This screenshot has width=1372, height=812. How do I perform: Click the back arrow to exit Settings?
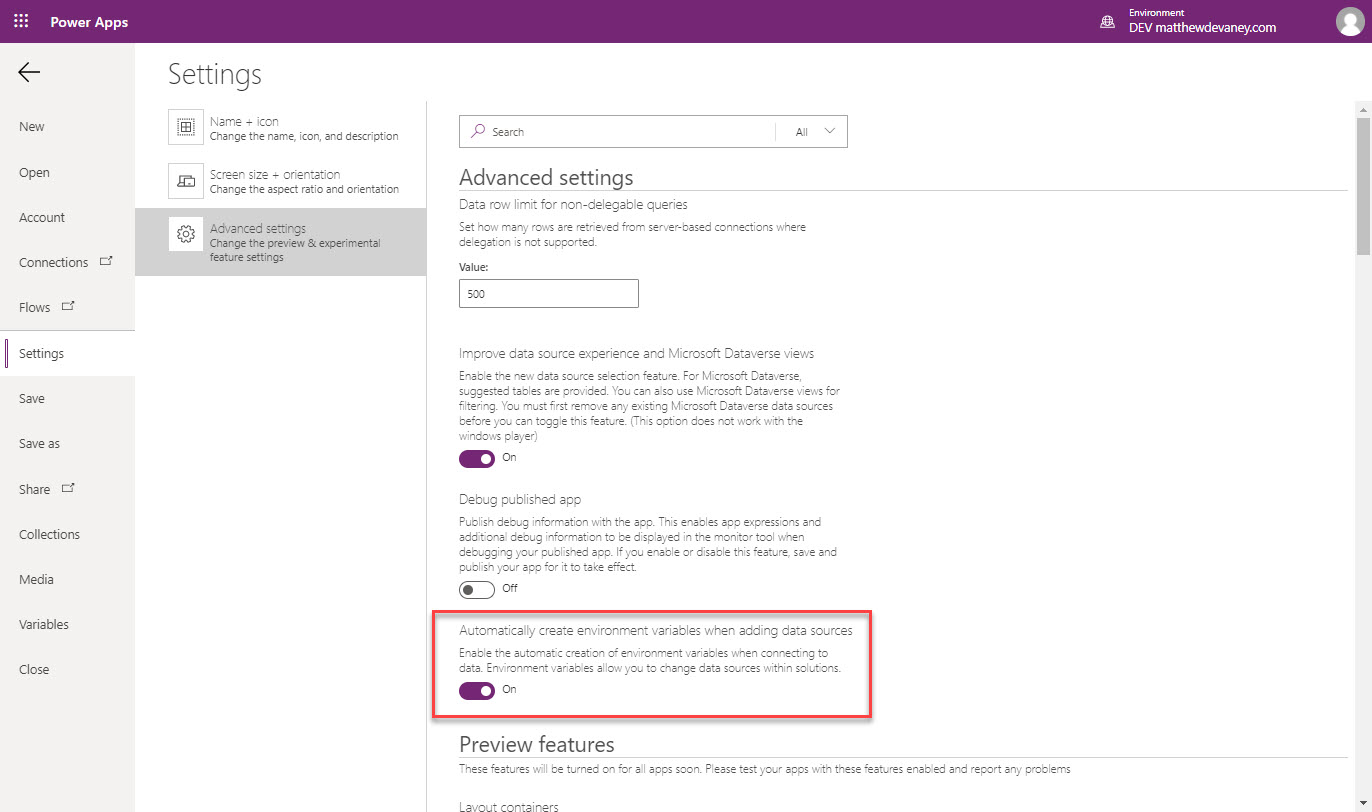(x=28, y=72)
